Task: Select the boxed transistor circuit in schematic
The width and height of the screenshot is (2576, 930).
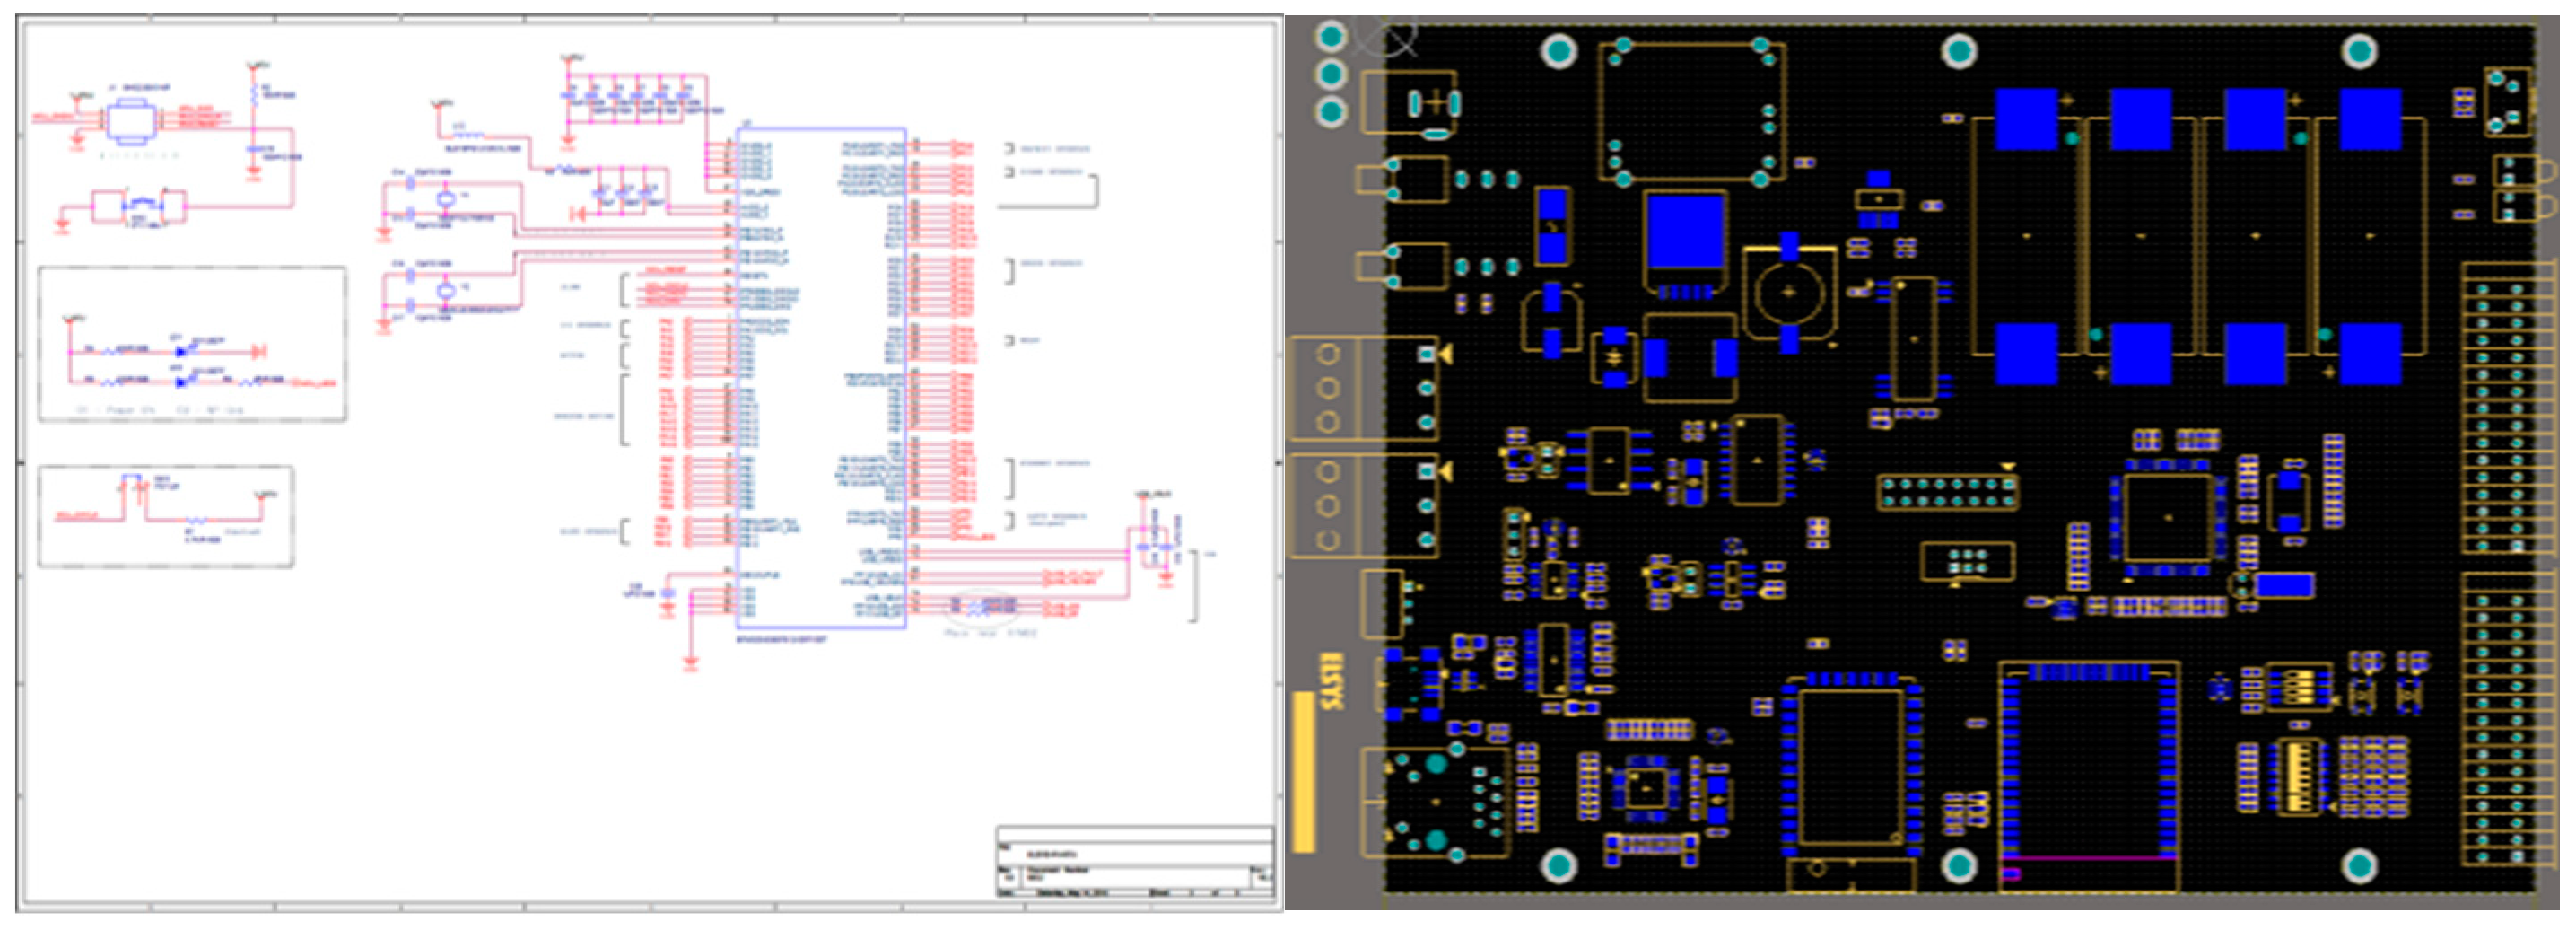Action: (x=166, y=516)
